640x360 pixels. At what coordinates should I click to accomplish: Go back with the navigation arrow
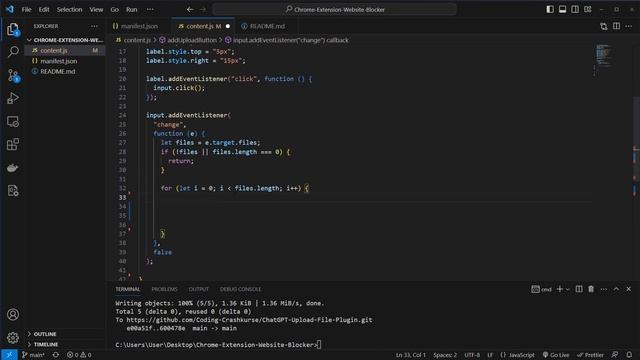[x=190, y=9]
